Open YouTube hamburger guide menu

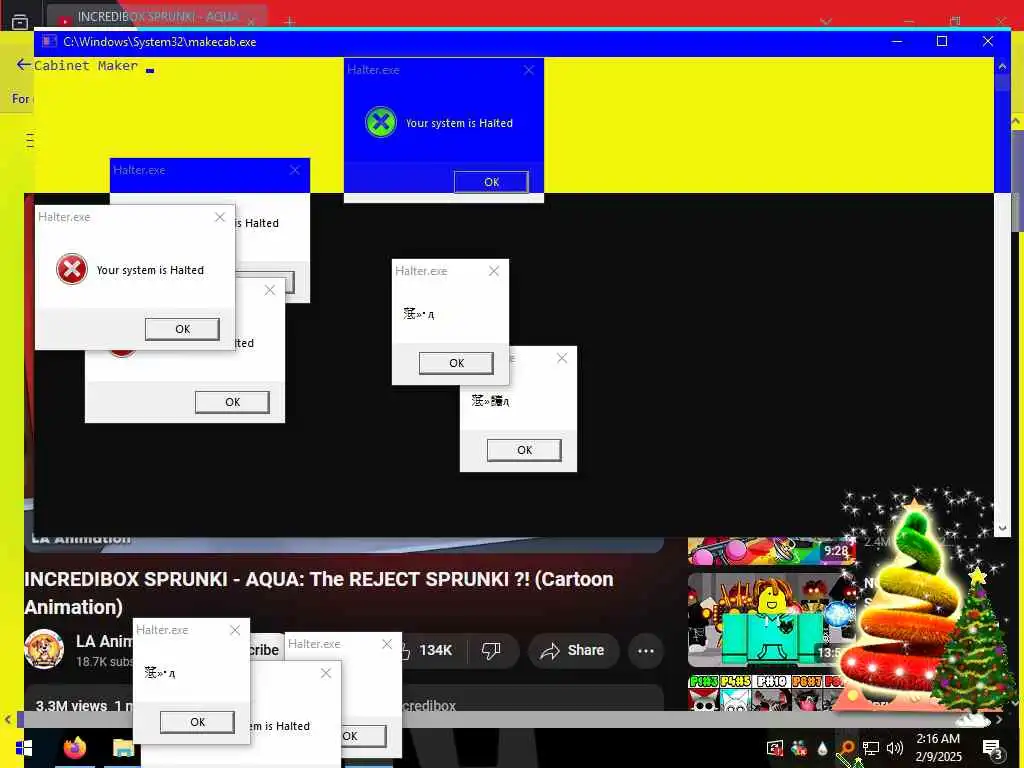(29, 140)
